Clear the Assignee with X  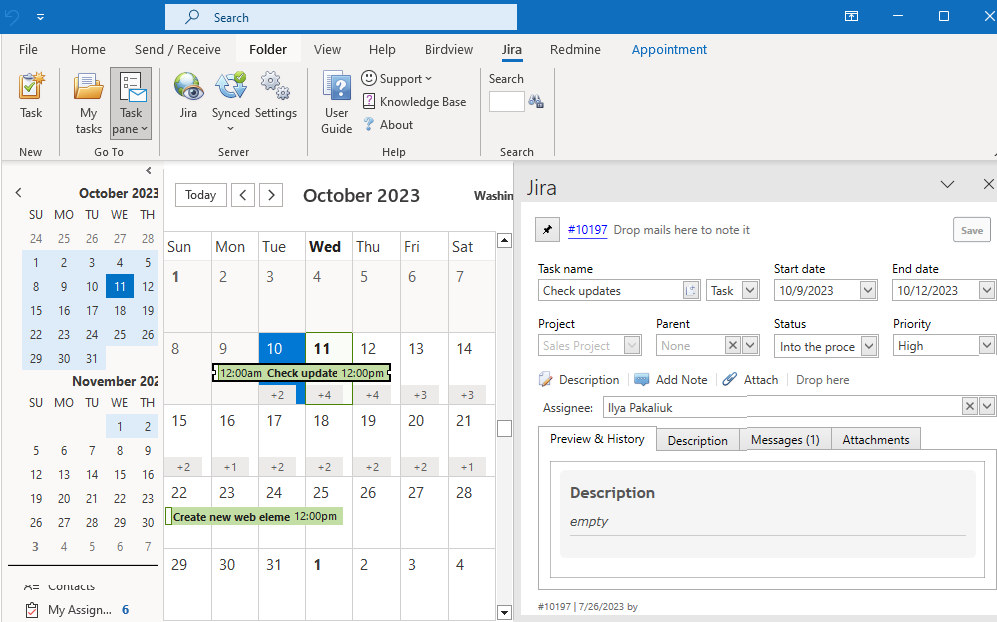(x=969, y=406)
